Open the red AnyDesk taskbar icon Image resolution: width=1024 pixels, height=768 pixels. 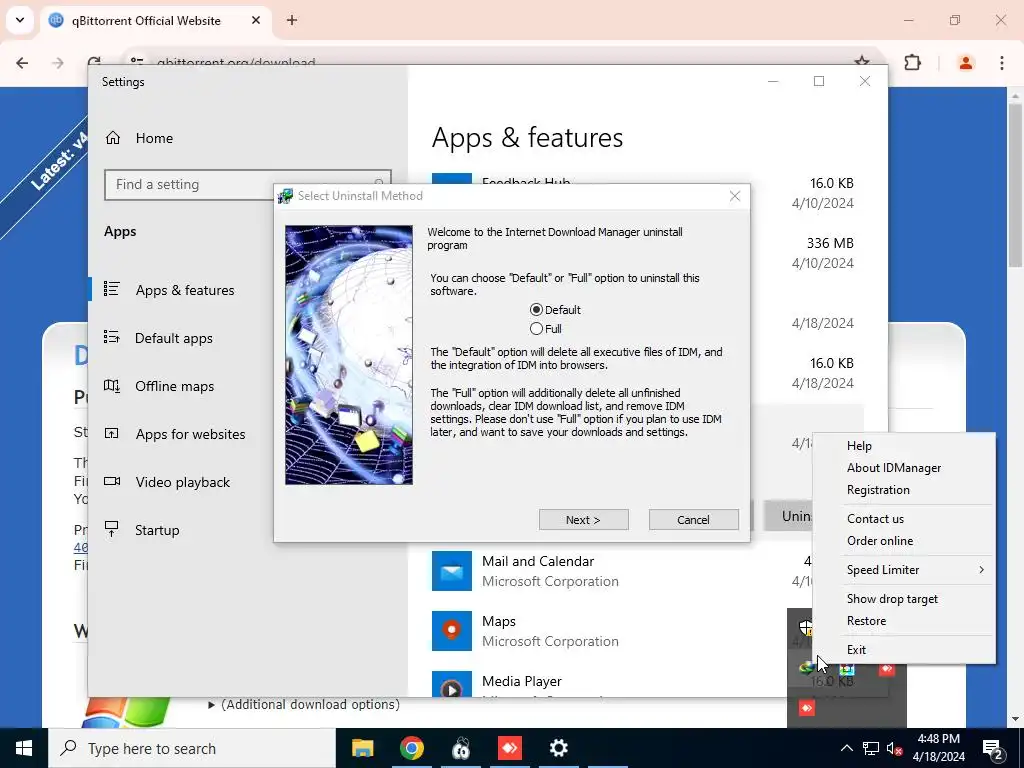509,748
